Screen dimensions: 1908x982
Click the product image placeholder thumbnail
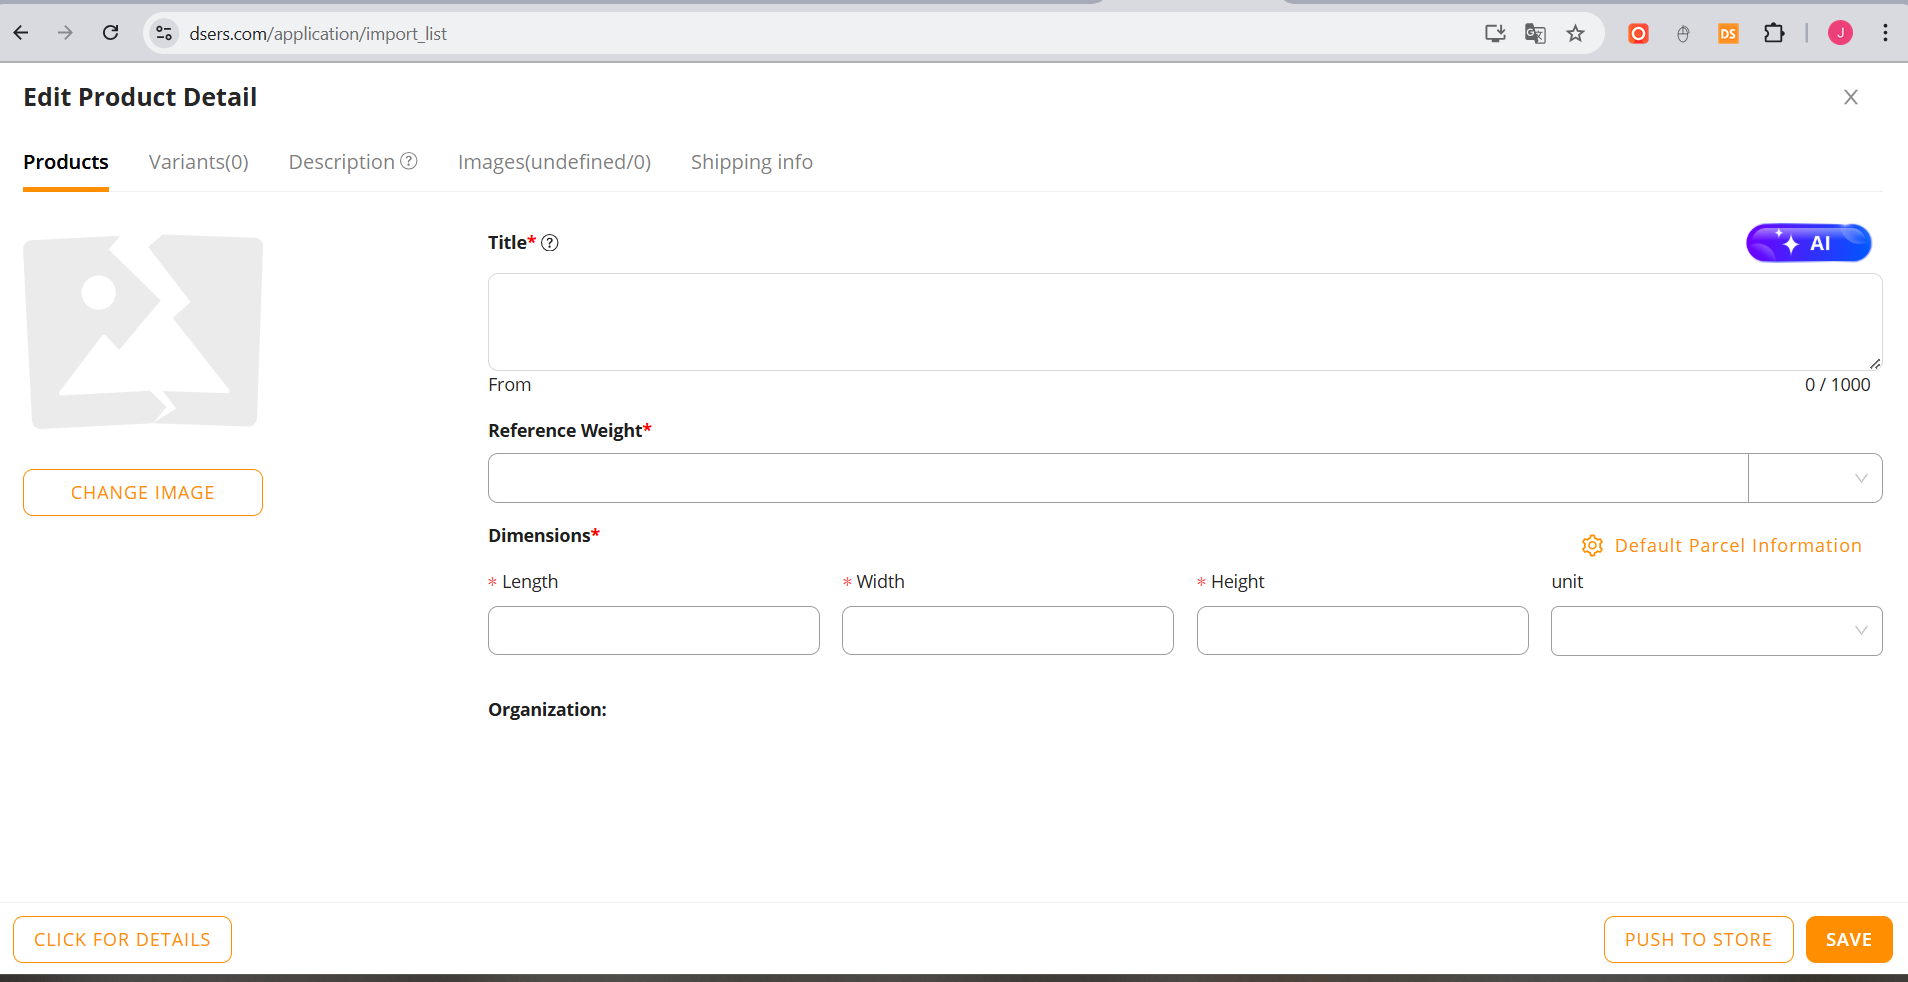click(143, 331)
